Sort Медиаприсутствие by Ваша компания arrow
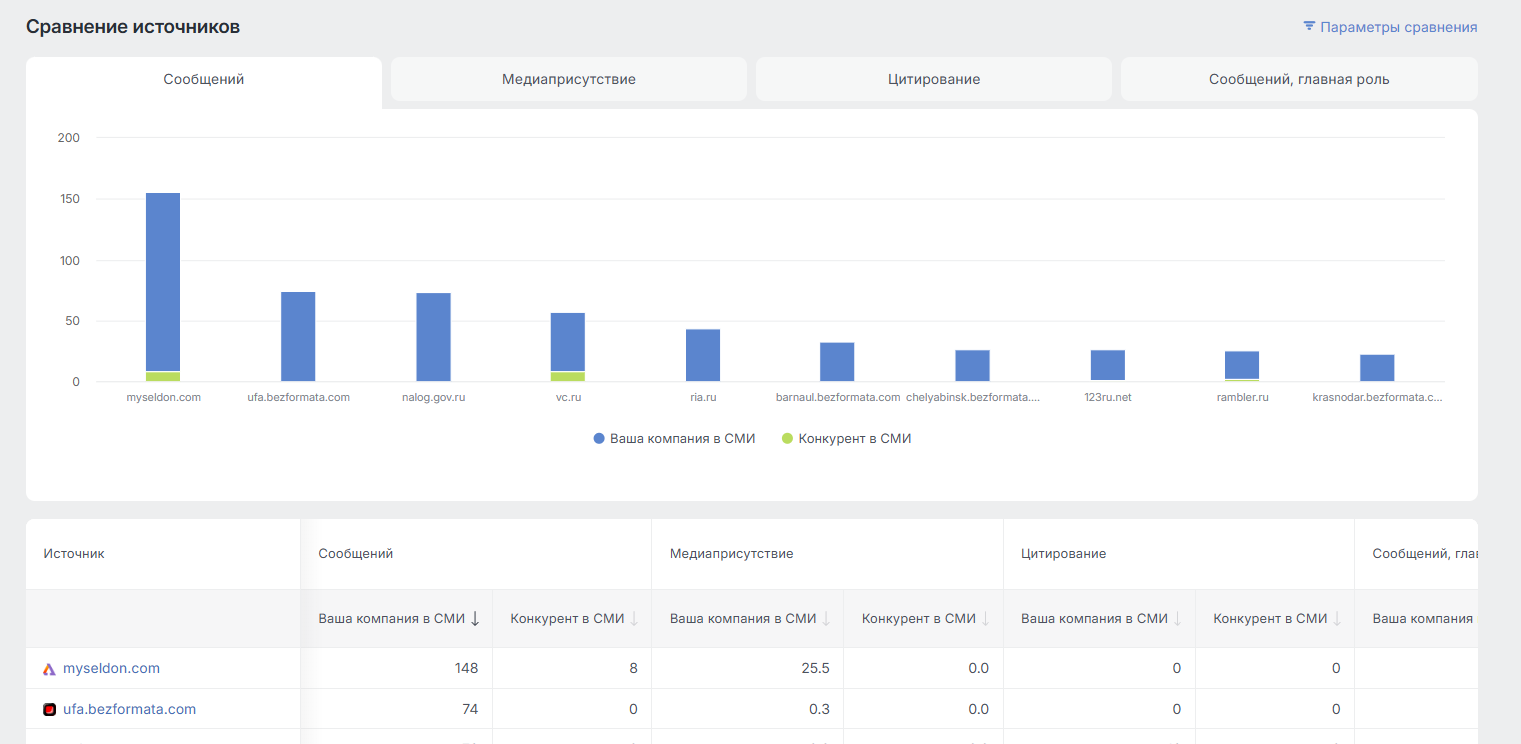The width and height of the screenshot is (1521, 744). click(826, 618)
